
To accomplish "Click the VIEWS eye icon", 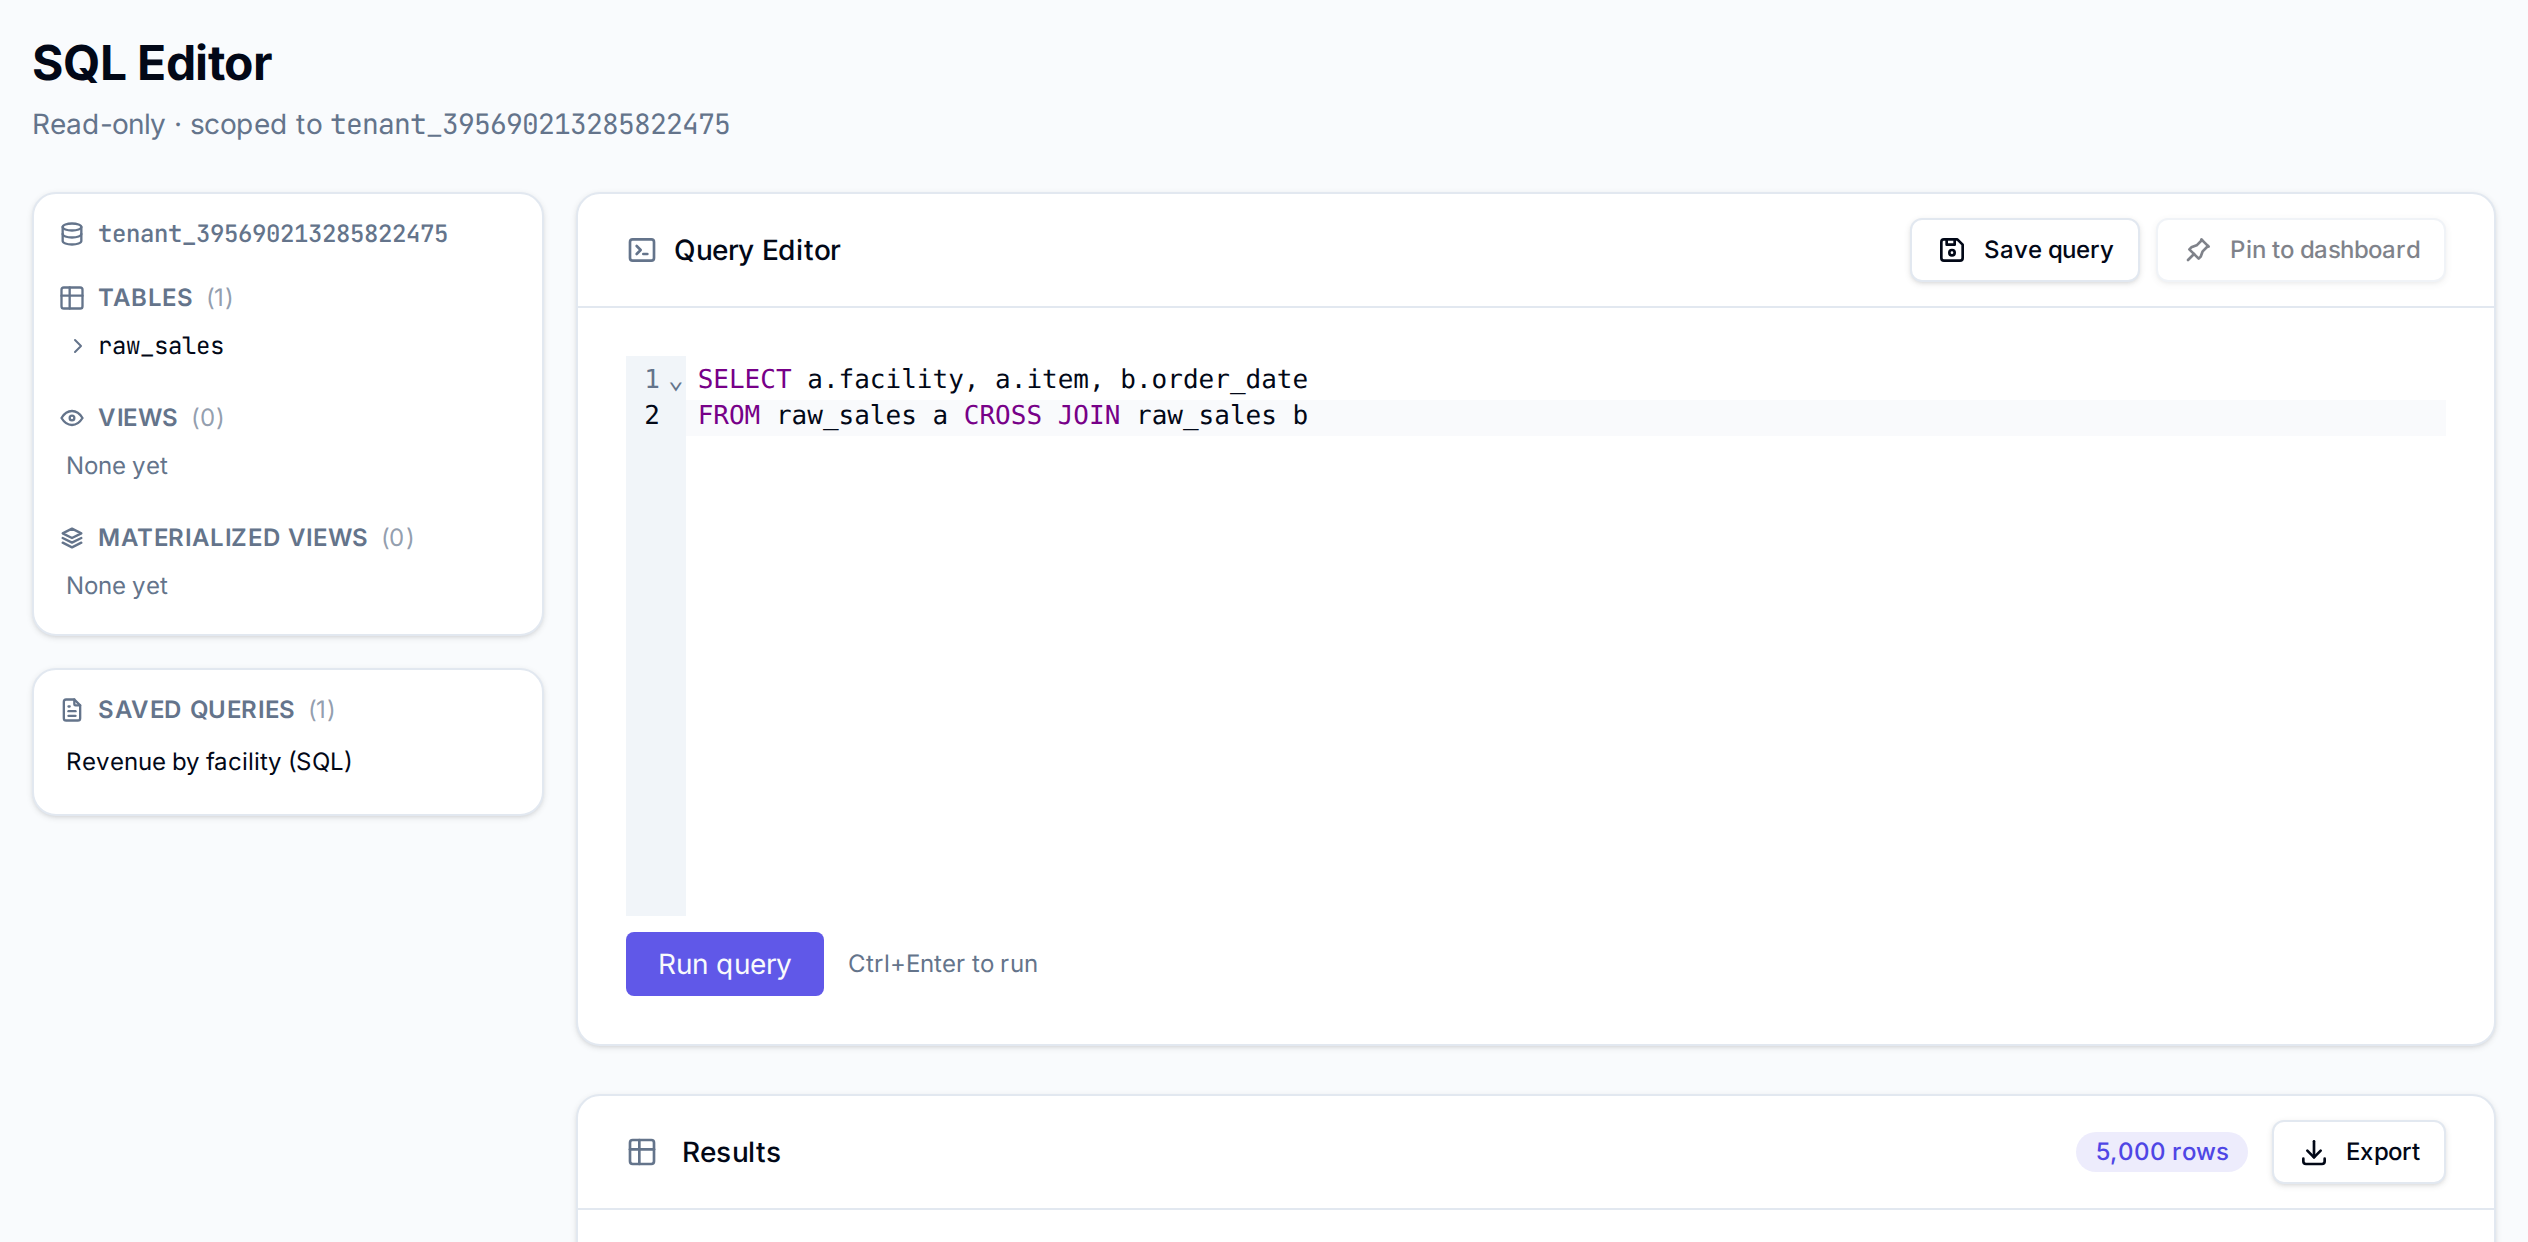I will coord(72,418).
